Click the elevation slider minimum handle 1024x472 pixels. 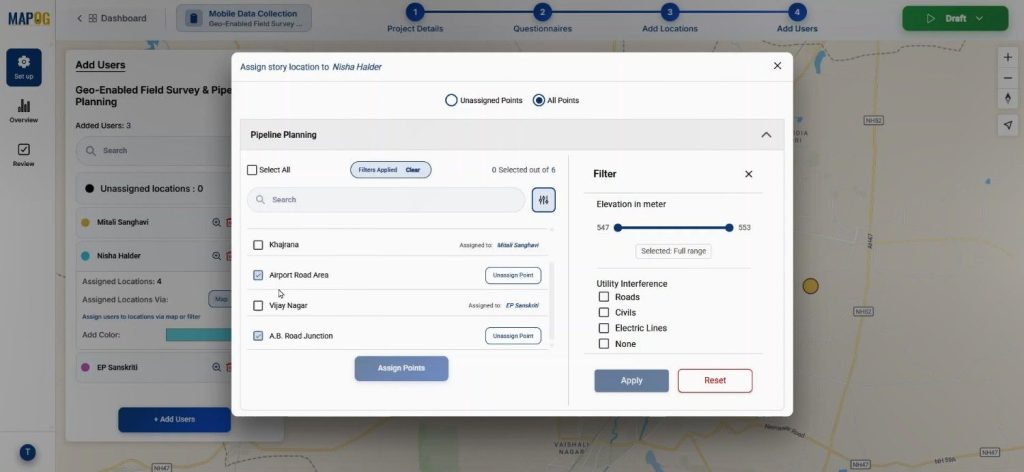click(x=618, y=228)
